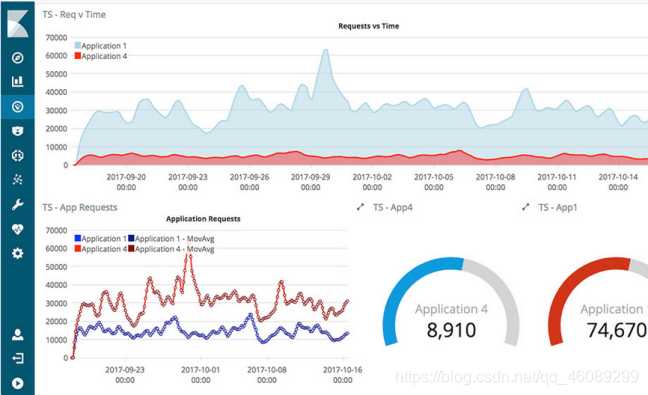Viewport: 648px width, 395px height.
Task: Open Graph via connected nodes icon
Action: (17, 180)
